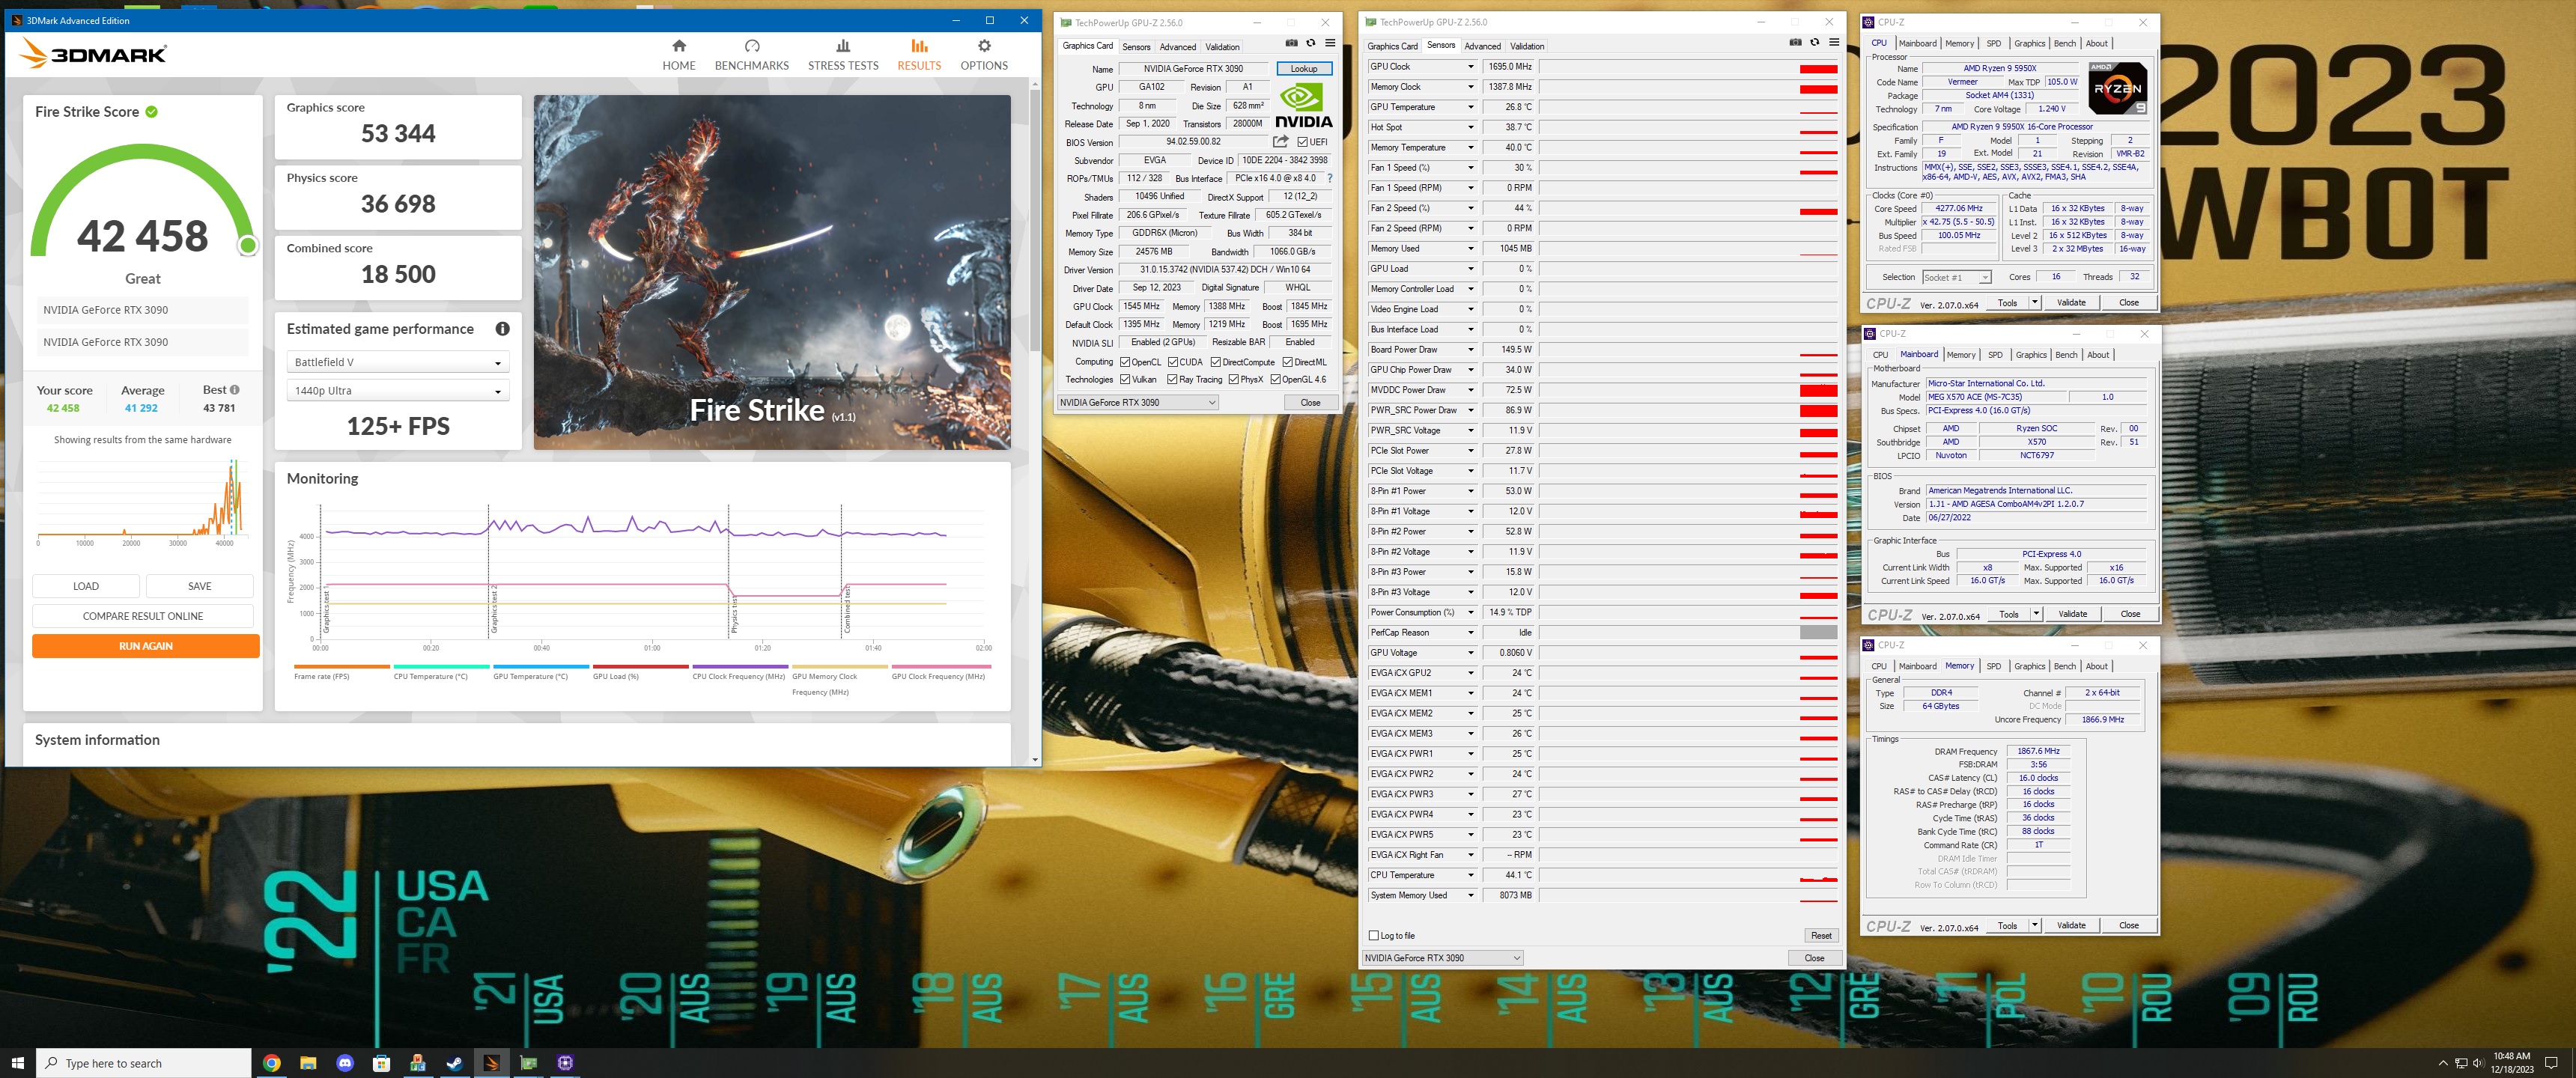Open Advanced tab in GPU-Z Graphics Card window
Image resolution: width=2576 pixels, height=1078 pixels.
[1177, 47]
